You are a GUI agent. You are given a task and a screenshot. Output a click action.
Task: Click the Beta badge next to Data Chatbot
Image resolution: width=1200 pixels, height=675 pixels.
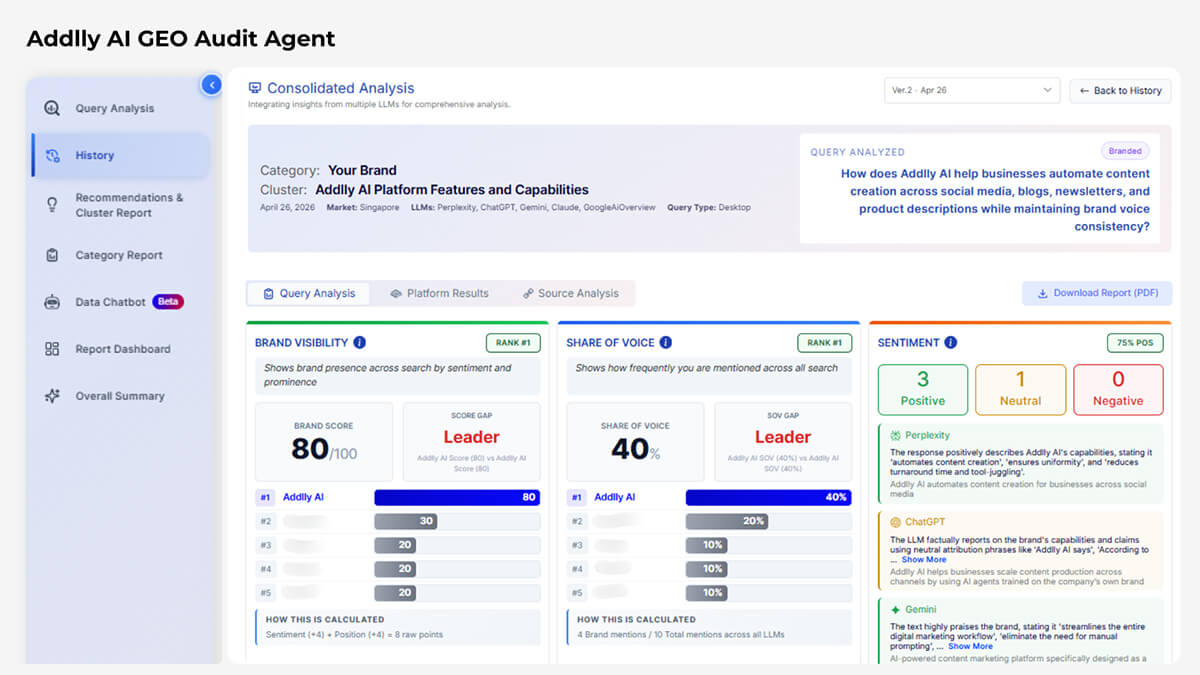pos(168,302)
